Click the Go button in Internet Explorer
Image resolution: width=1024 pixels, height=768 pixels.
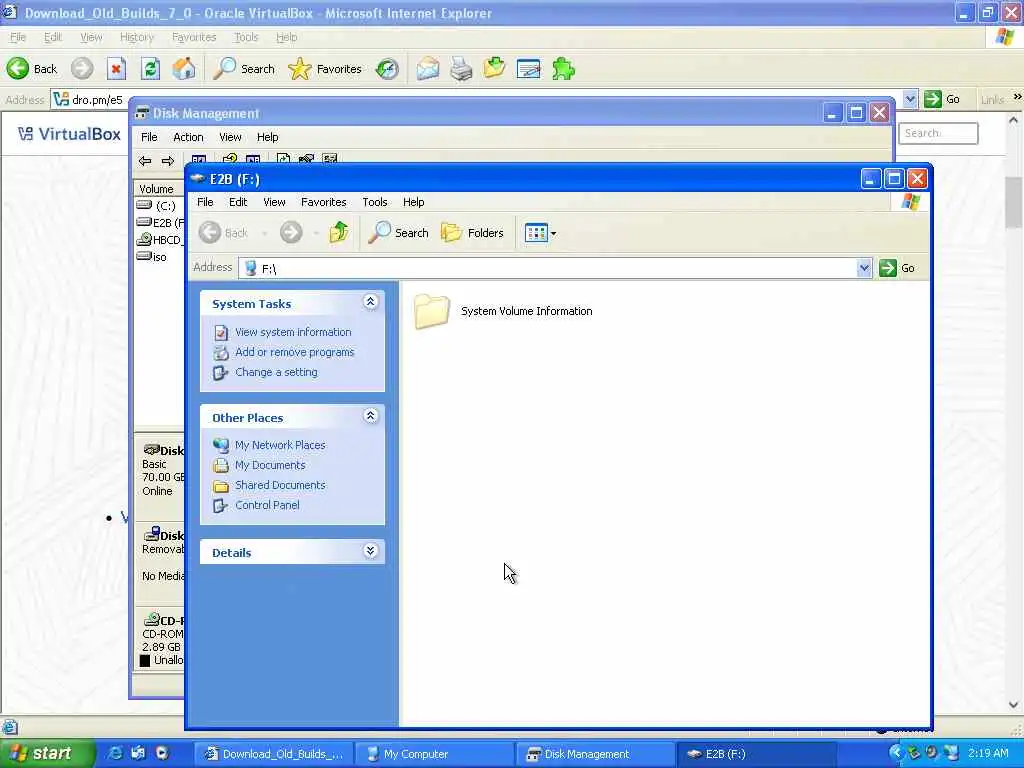pyautogui.click(x=942, y=99)
